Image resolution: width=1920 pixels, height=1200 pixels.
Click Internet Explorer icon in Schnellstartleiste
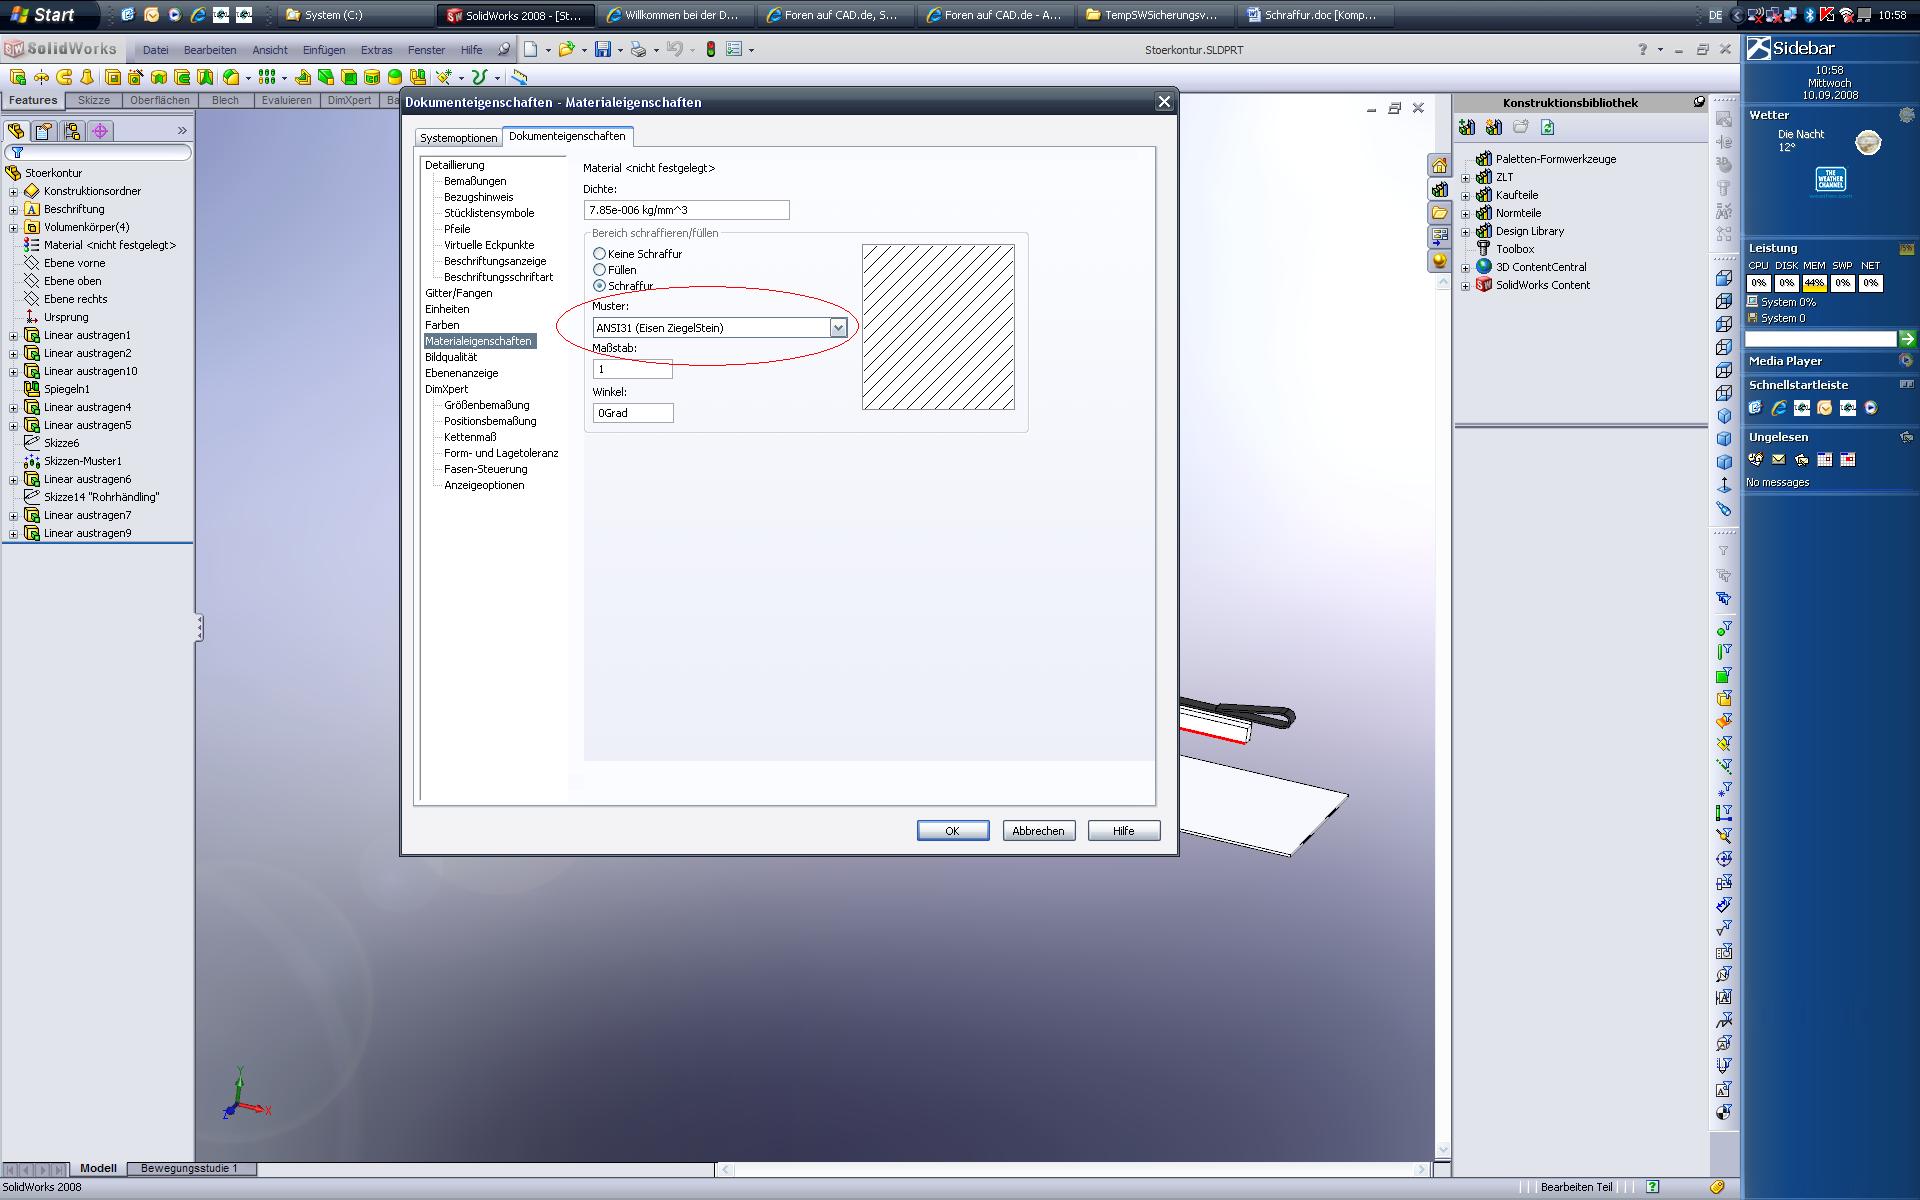[x=1778, y=408]
